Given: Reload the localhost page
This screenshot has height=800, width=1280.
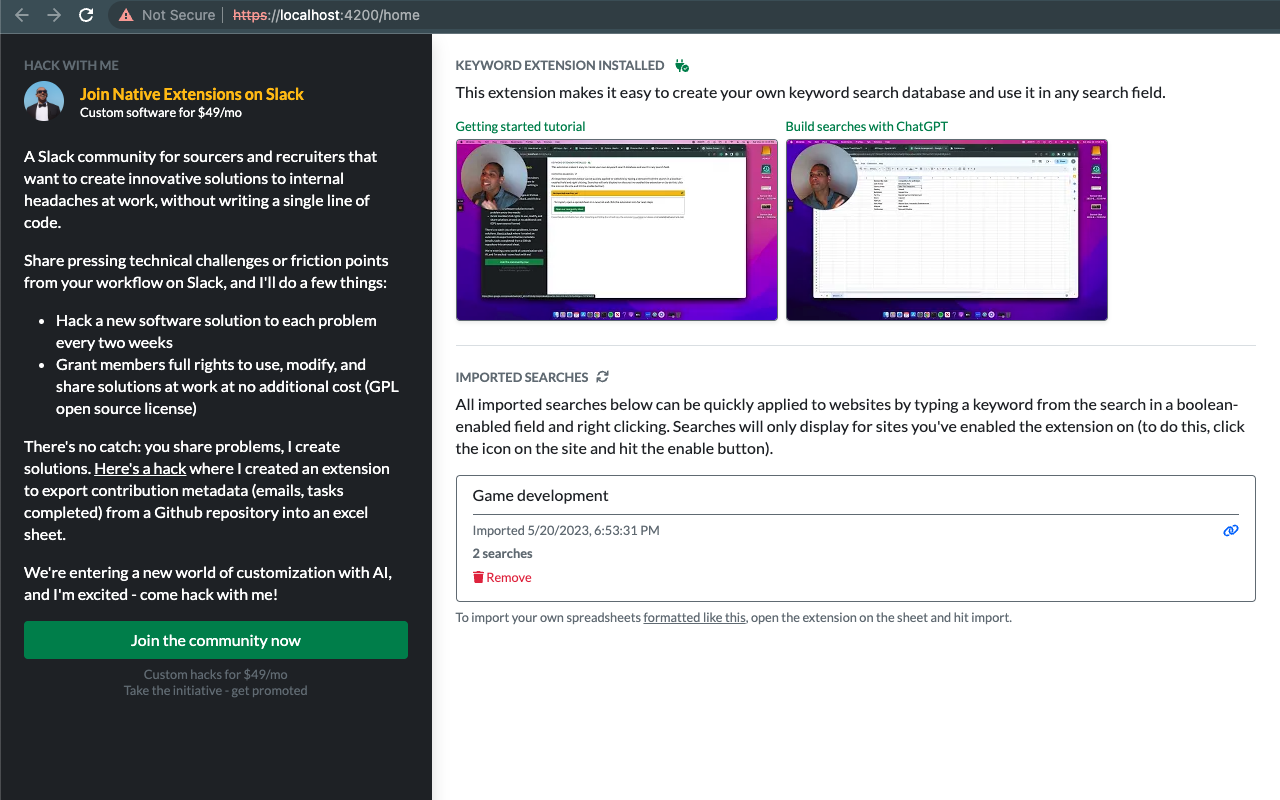Looking at the screenshot, I should [x=86, y=15].
